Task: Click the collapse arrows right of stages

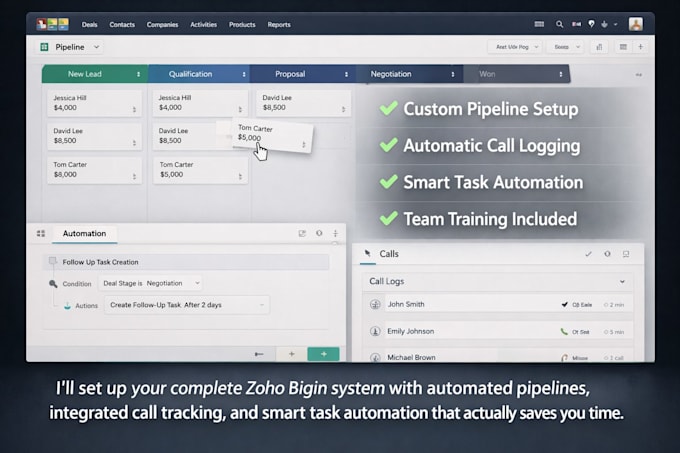Action: tap(639, 75)
